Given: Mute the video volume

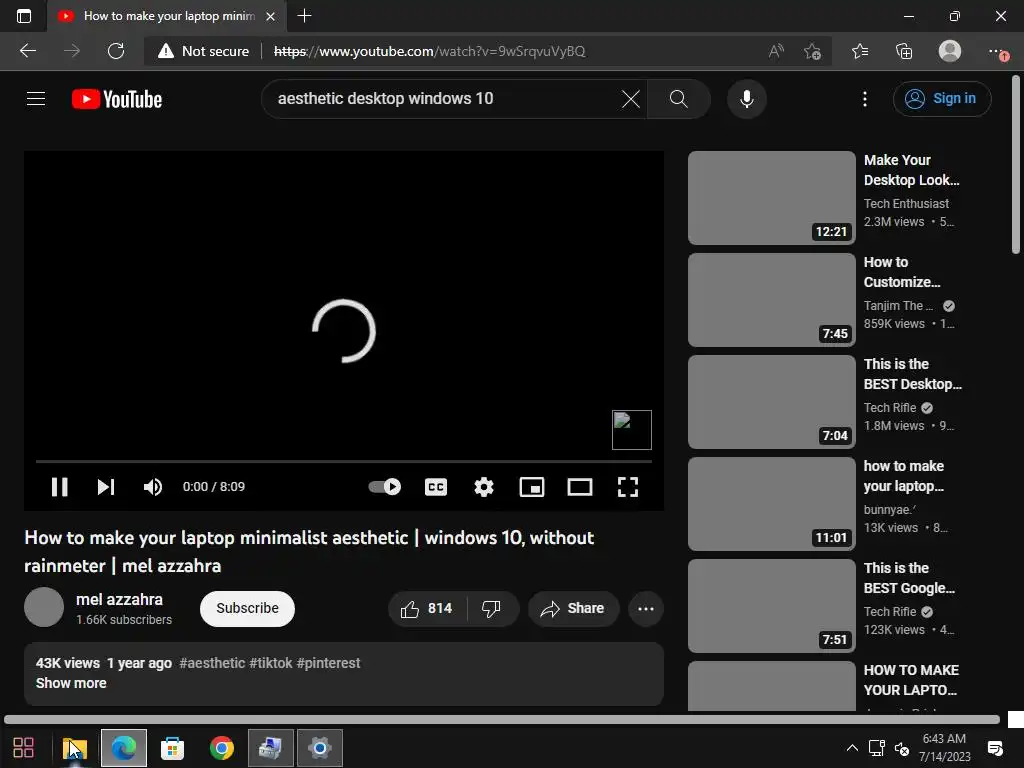Looking at the screenshot, I should click(153, 487).
